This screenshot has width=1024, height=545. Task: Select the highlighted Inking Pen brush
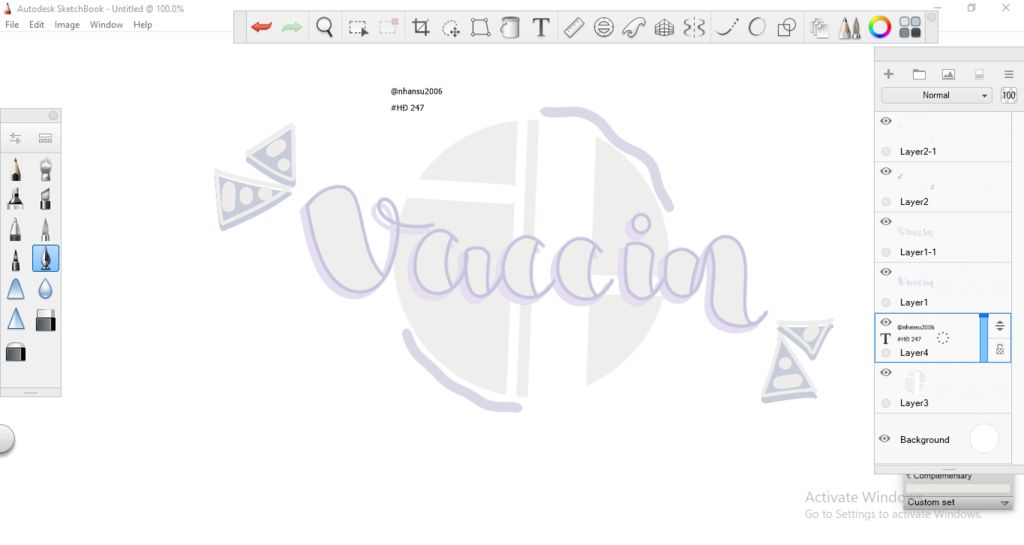click(x=45, y=258)
